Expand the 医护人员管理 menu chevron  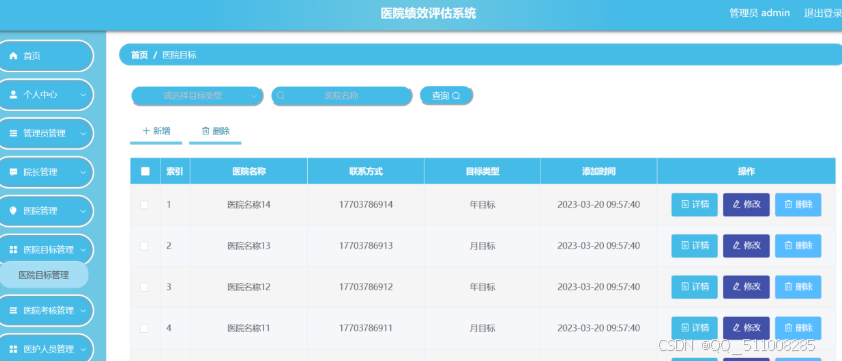(x=83, y=349)
